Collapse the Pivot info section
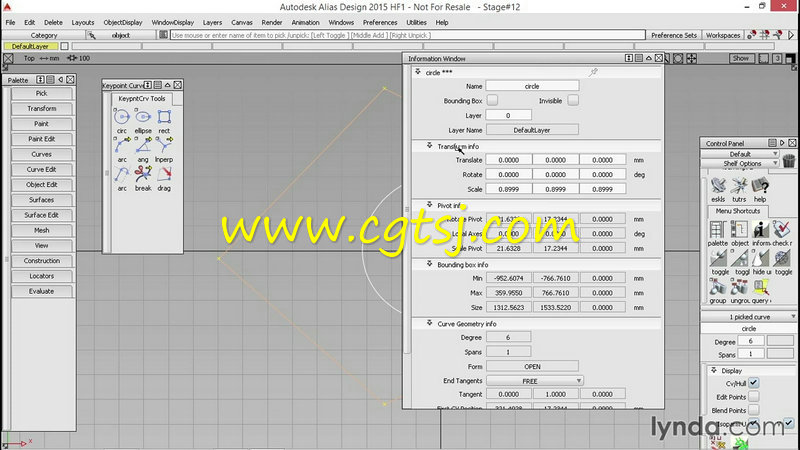 430,205
